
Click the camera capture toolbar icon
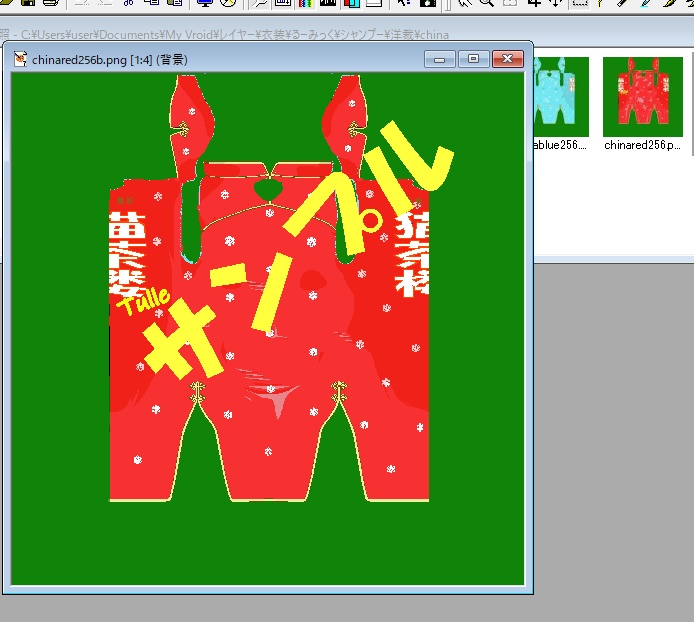coord(428,3)
